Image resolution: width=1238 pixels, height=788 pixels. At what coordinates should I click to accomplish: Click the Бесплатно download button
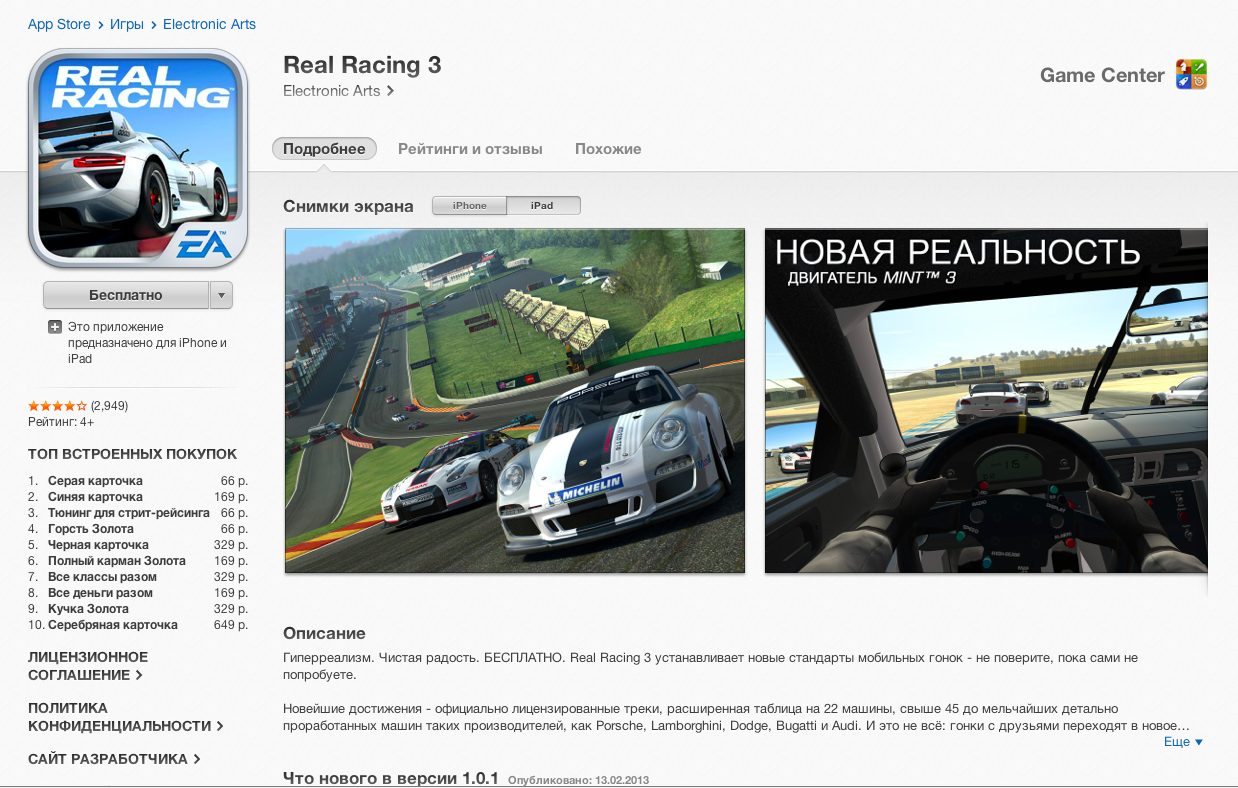126,295
